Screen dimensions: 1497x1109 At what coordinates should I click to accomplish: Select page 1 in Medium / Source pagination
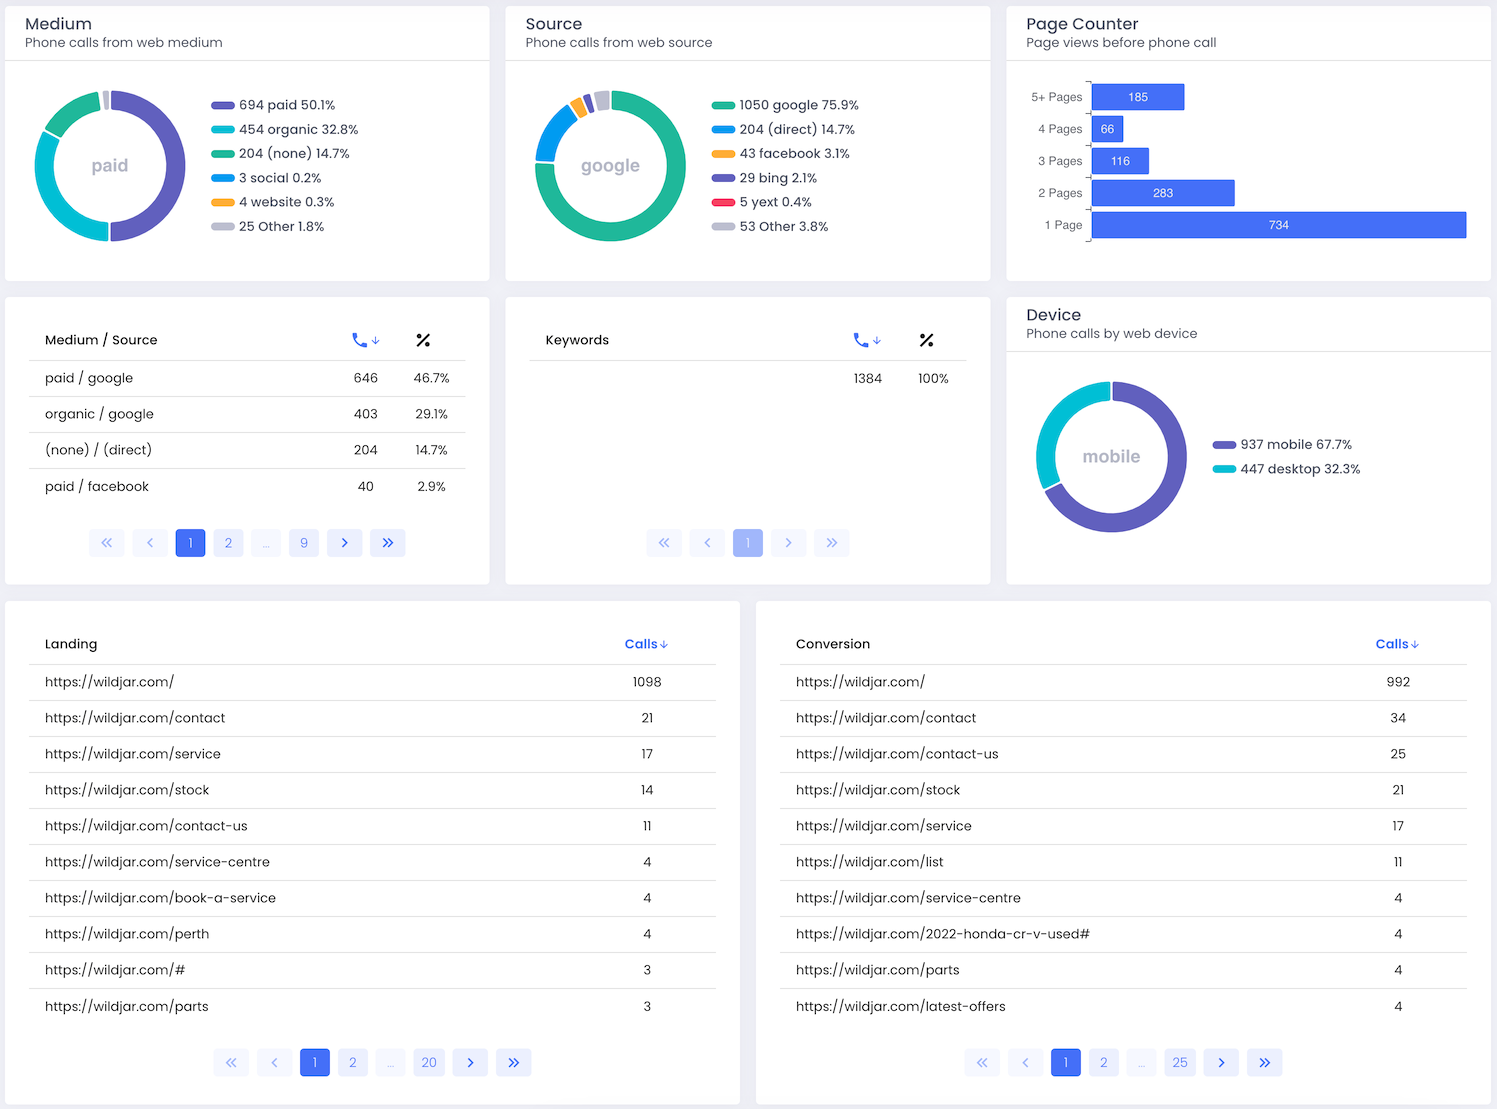coord(190,543)
